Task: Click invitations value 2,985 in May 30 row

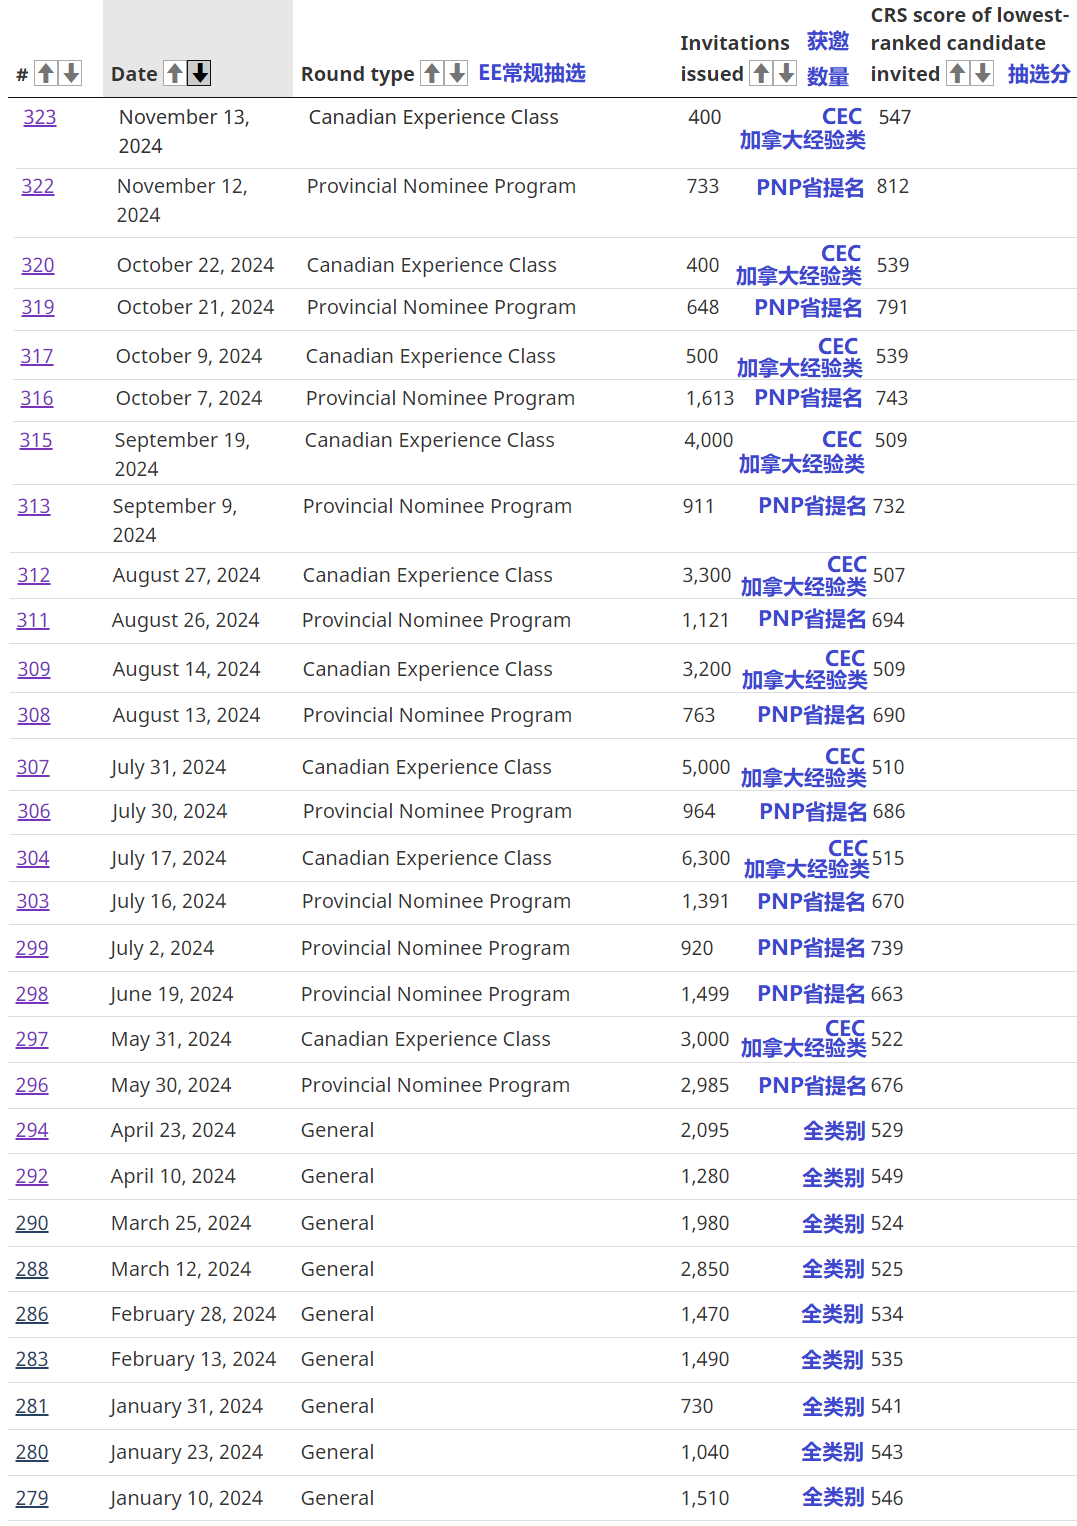Action: click(705, 1085)
